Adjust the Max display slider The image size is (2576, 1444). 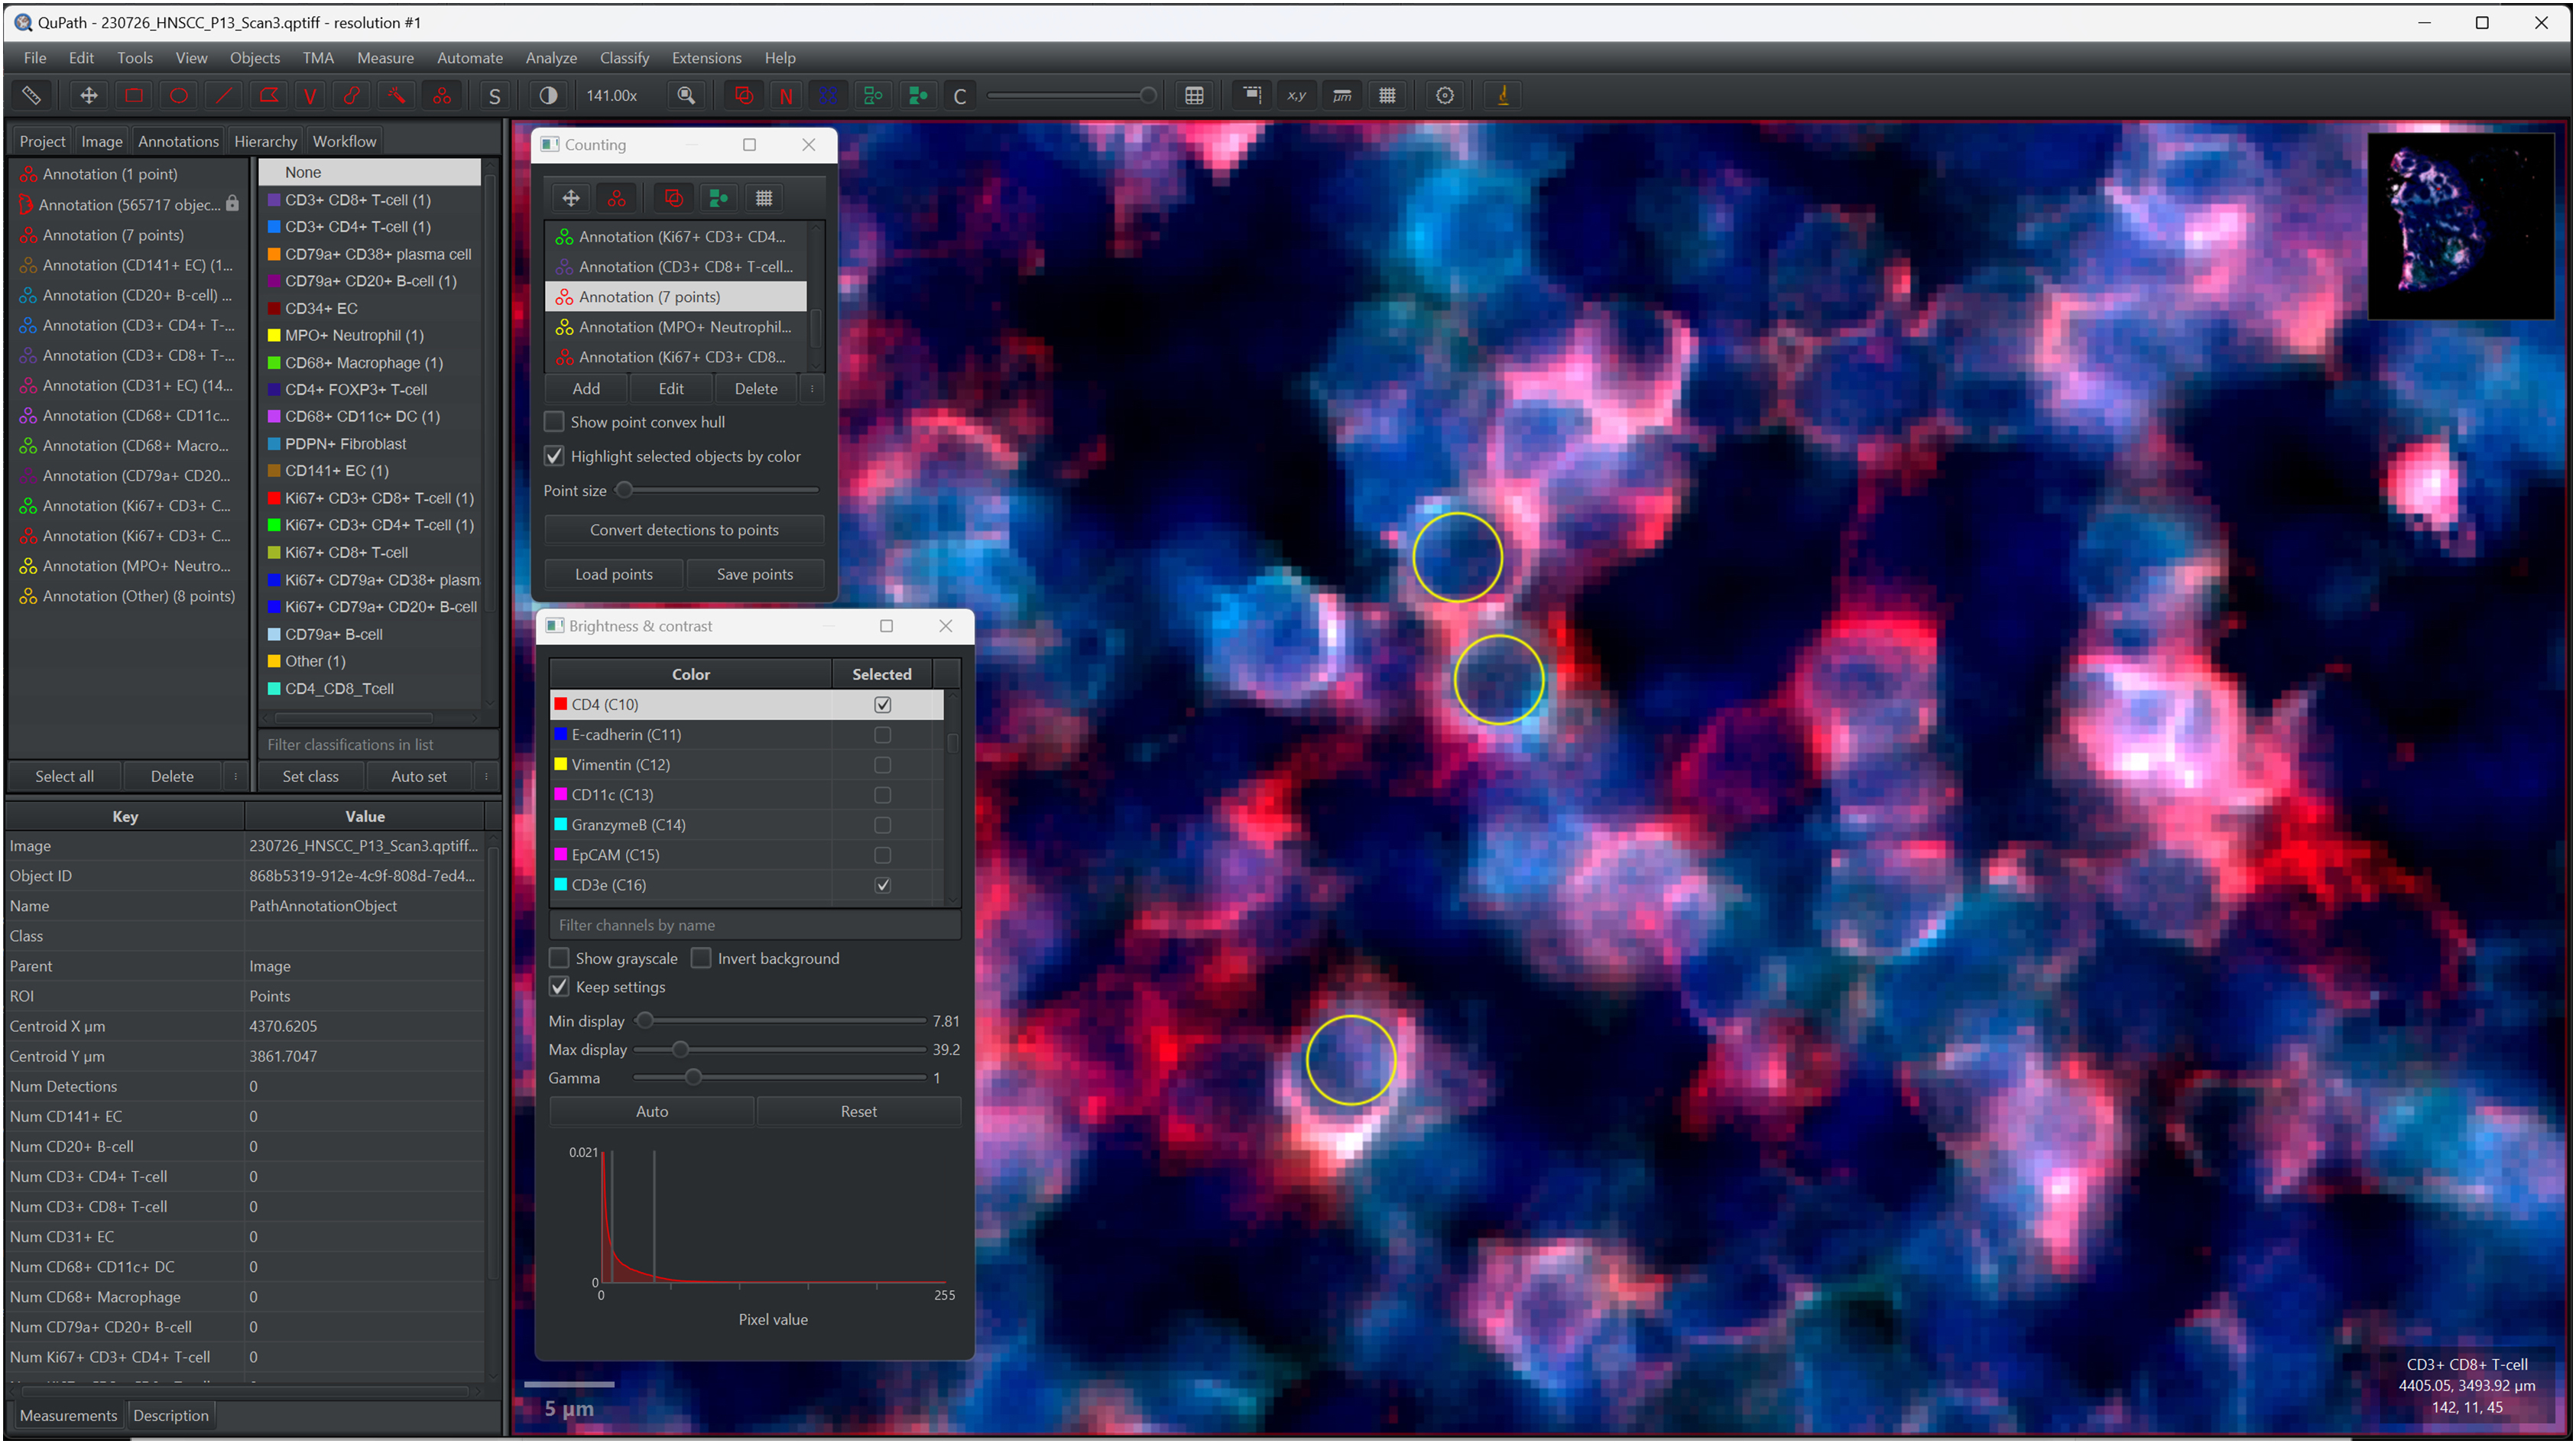point(680,1050)
